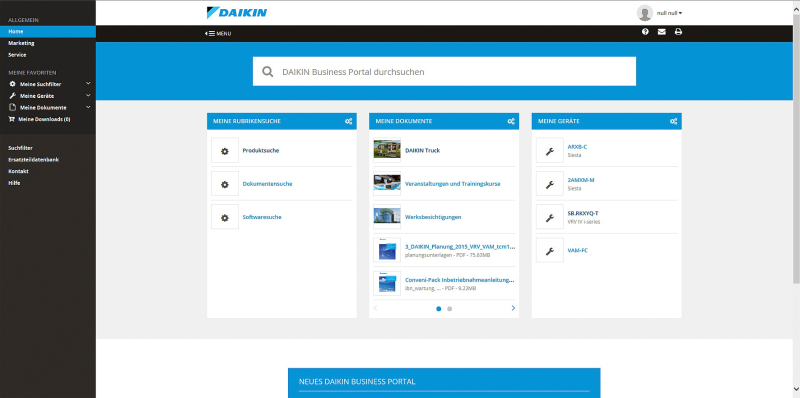Viewport: 800px width, 398px height.
Task: Click the DAIKIN logo
Action: [x=237, y=12]
